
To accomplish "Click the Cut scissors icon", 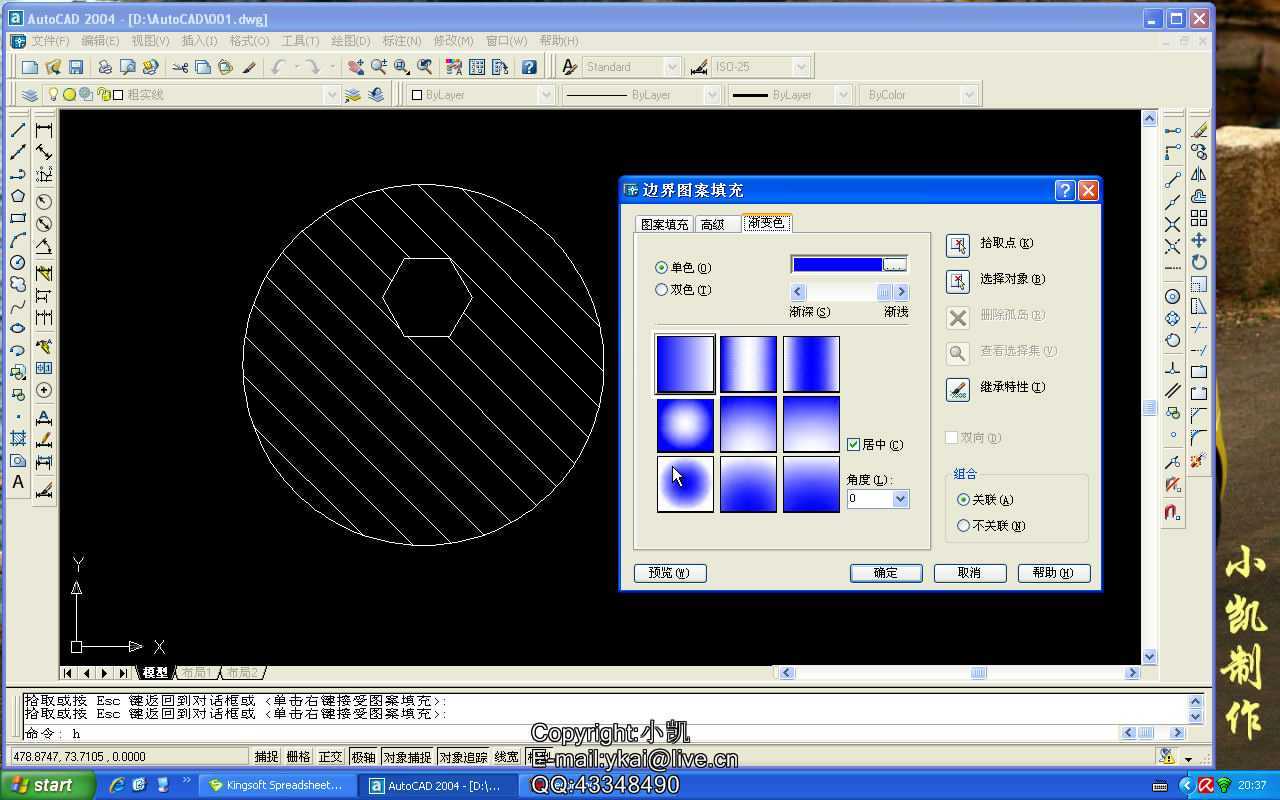I will pyautogui.click(x=180, y=67).
